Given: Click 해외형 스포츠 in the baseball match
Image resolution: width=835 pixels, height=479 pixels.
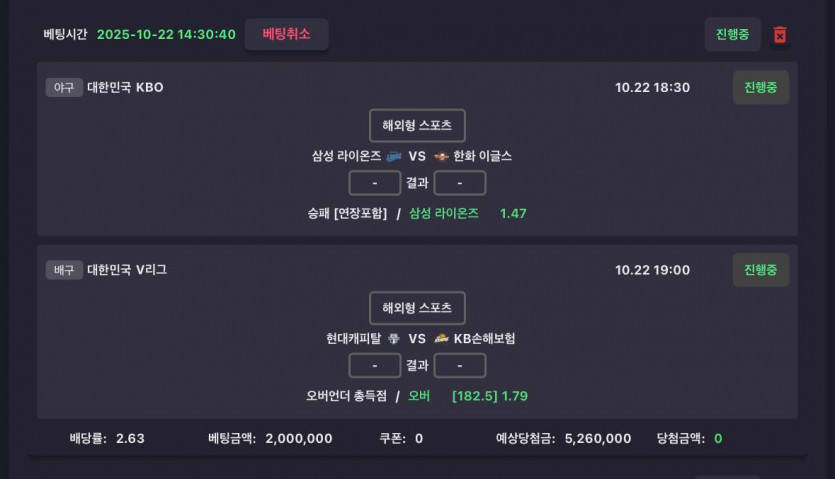Looking at the screenshot, I should 417,126.
